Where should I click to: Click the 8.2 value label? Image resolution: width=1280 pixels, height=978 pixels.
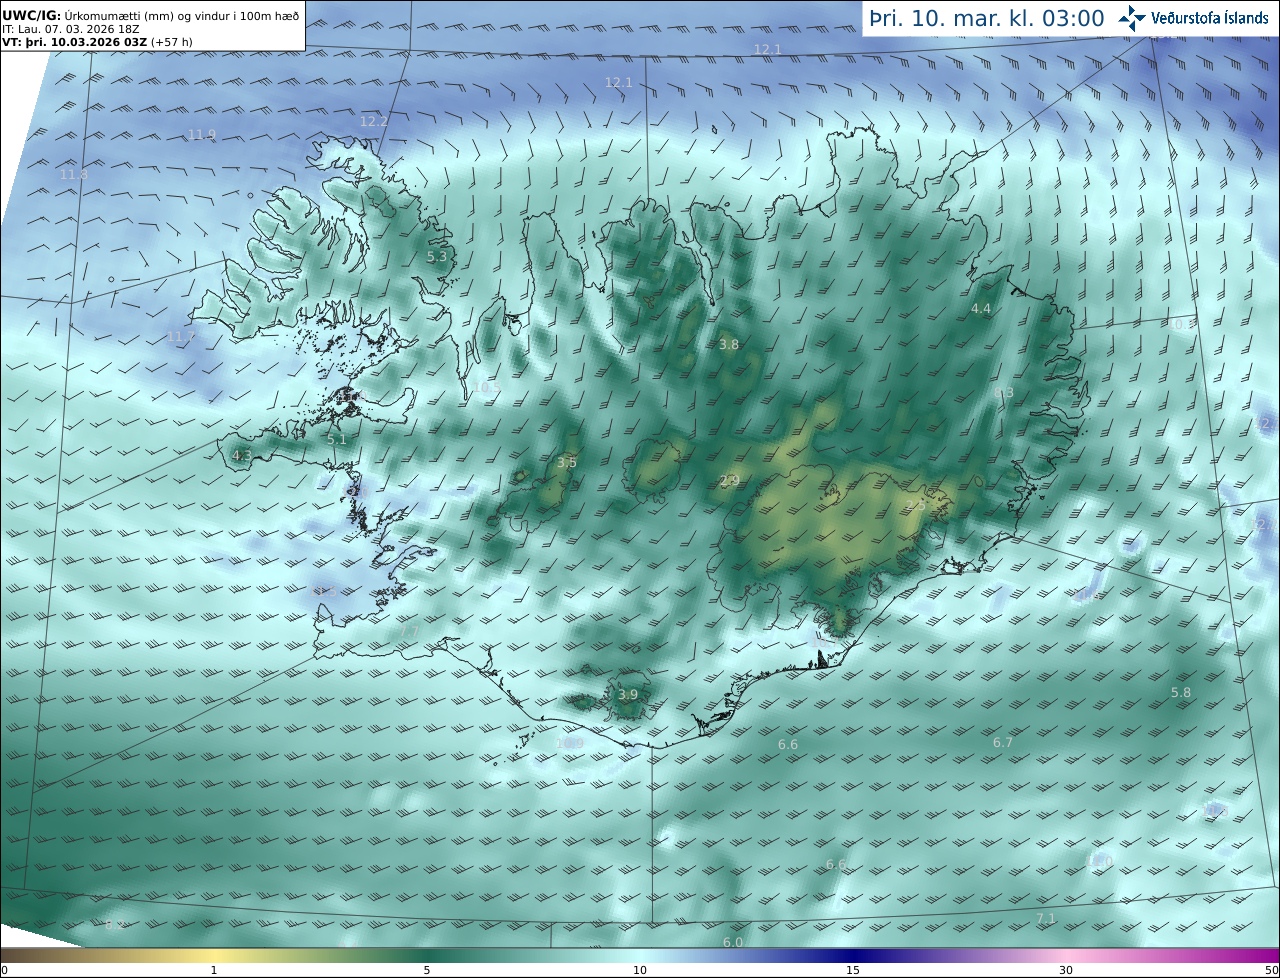(x=116, y=924)
